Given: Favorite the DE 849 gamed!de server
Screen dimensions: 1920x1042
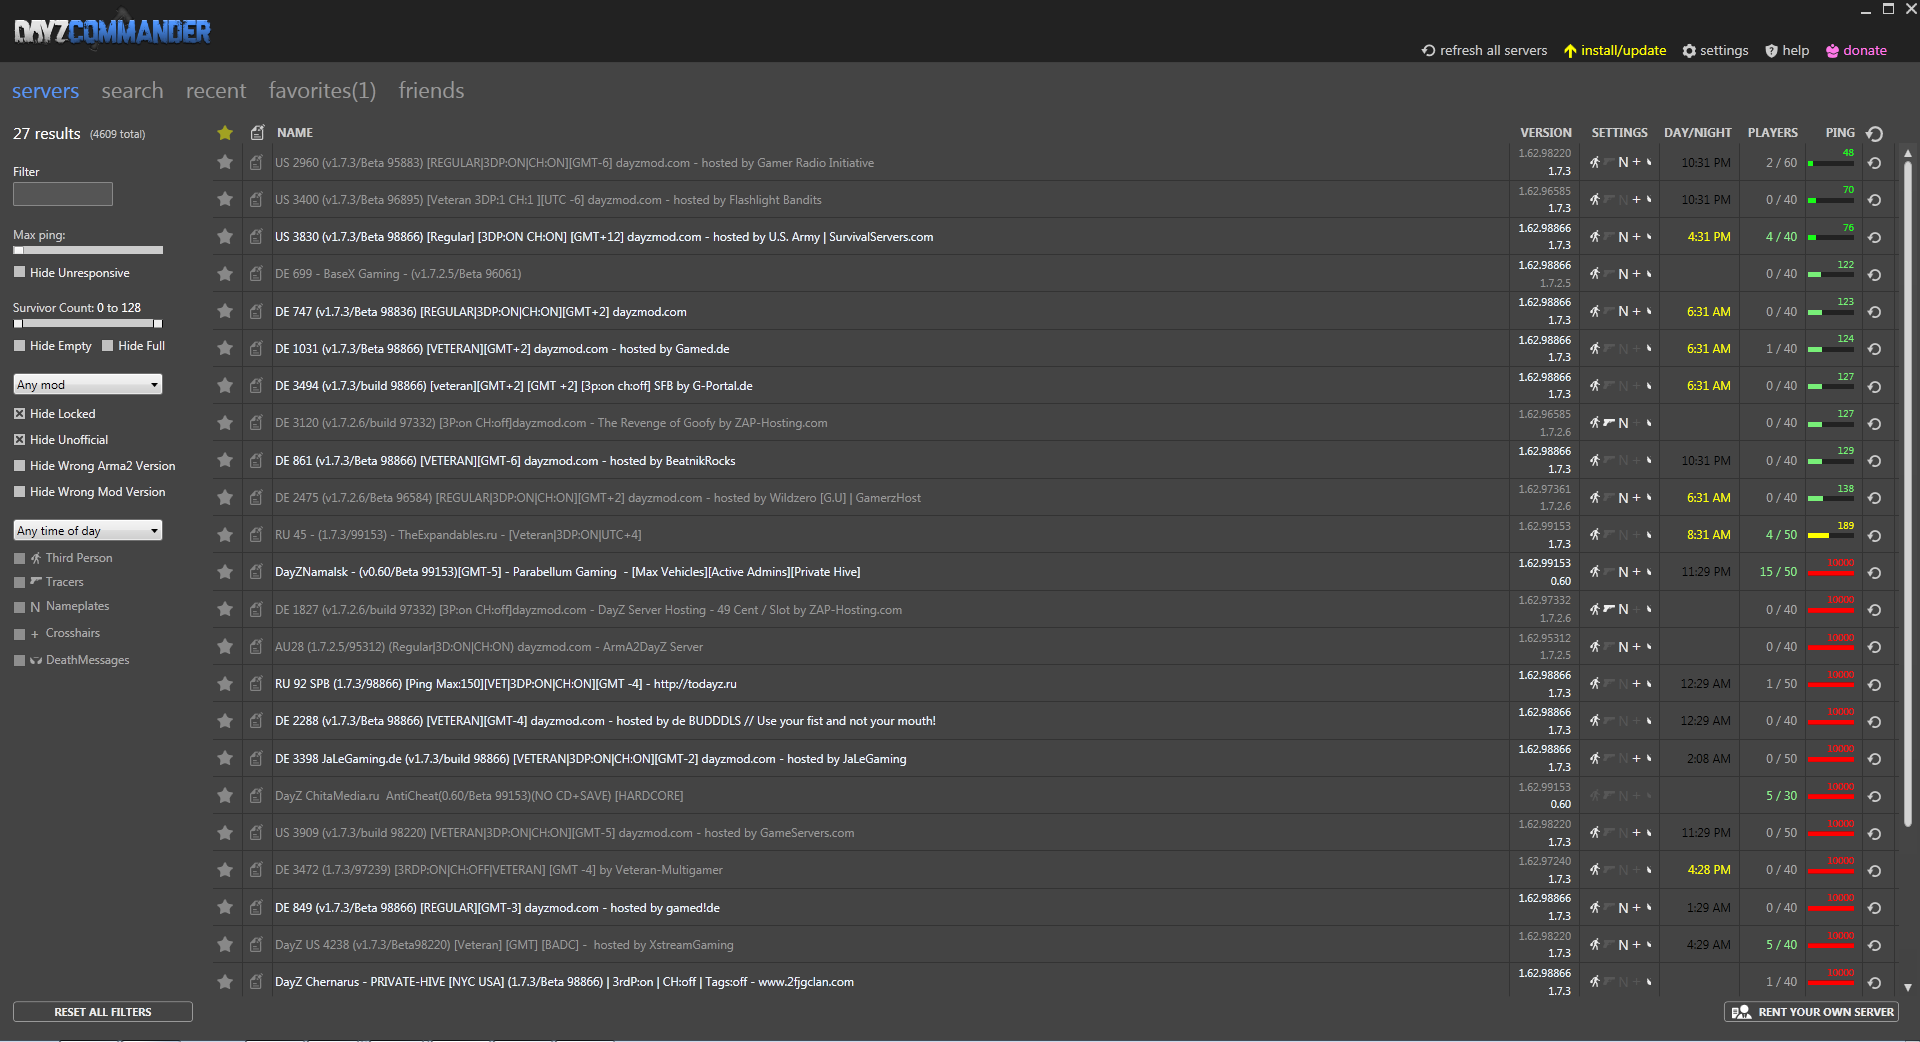Looking at the screenshot, I should tap(225, 907).
